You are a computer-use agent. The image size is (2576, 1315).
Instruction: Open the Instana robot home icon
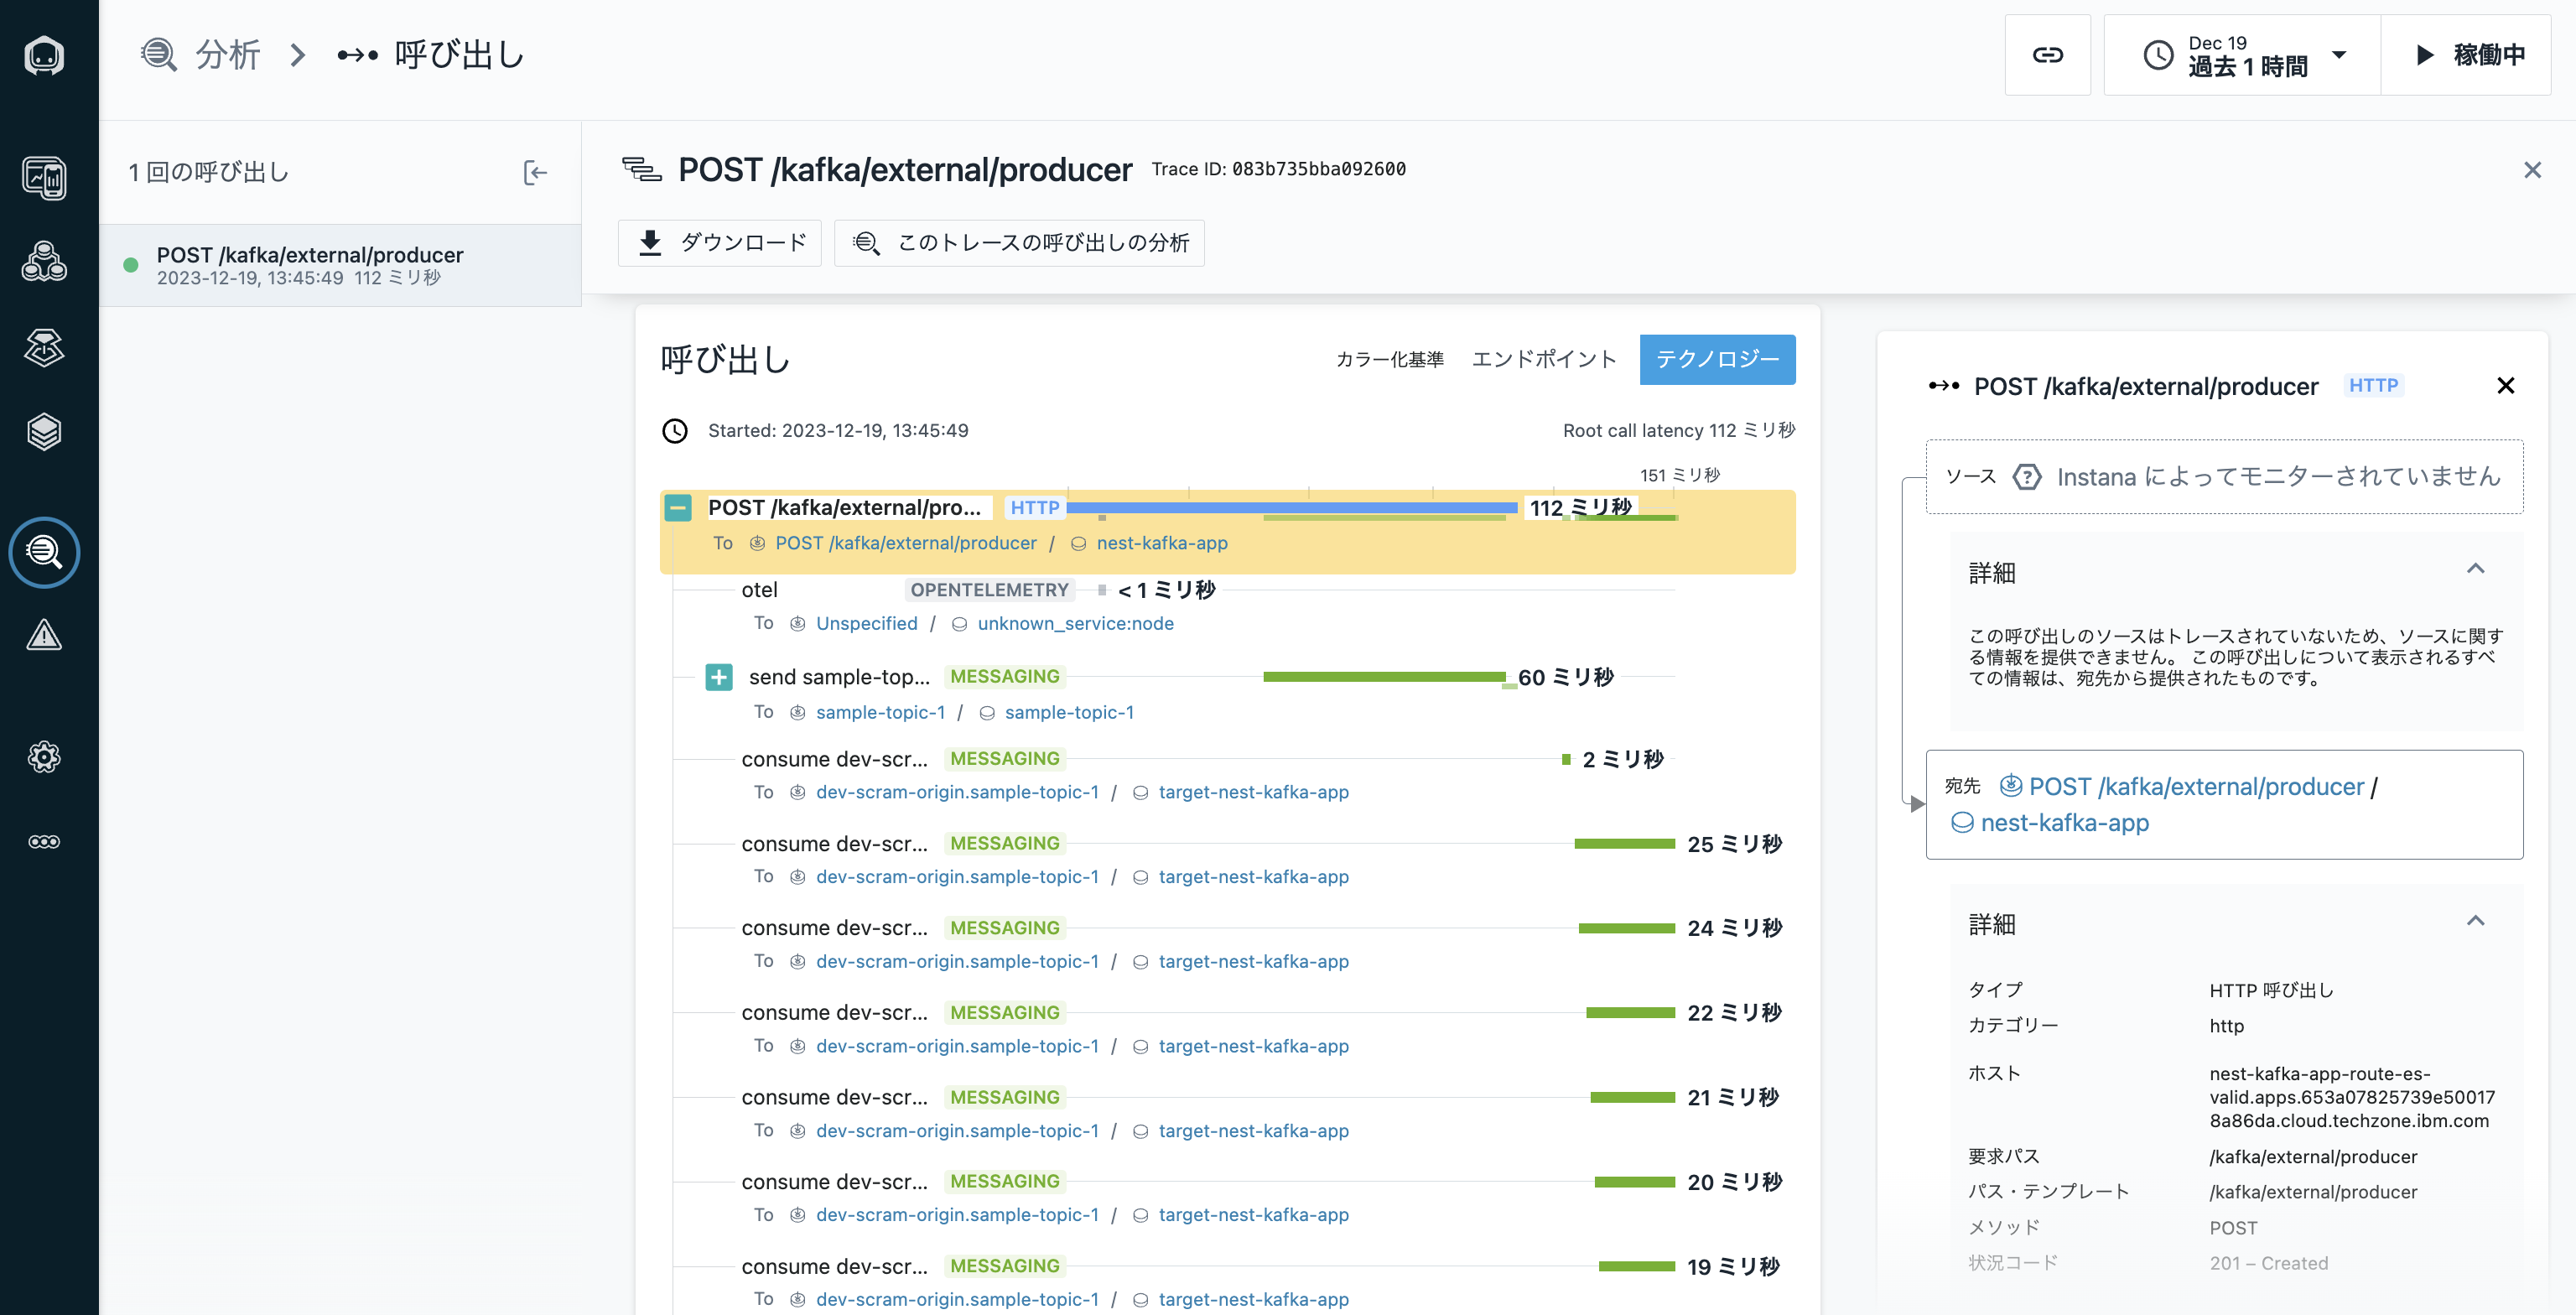[44, 55]
